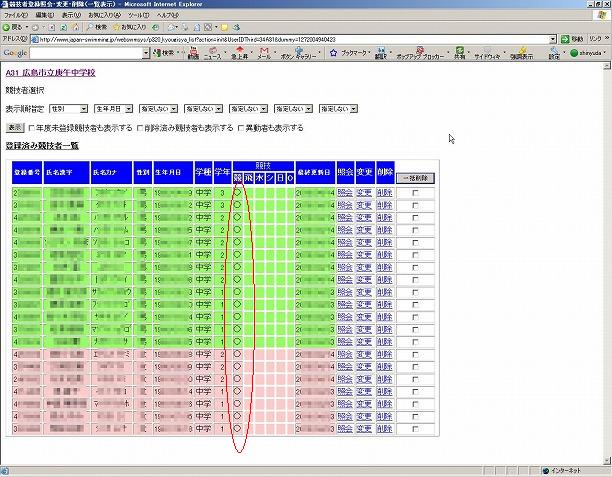The image size is (612, 477).
Task: Click Google toolbar 検索 button
Action: [x=164, y=52]
